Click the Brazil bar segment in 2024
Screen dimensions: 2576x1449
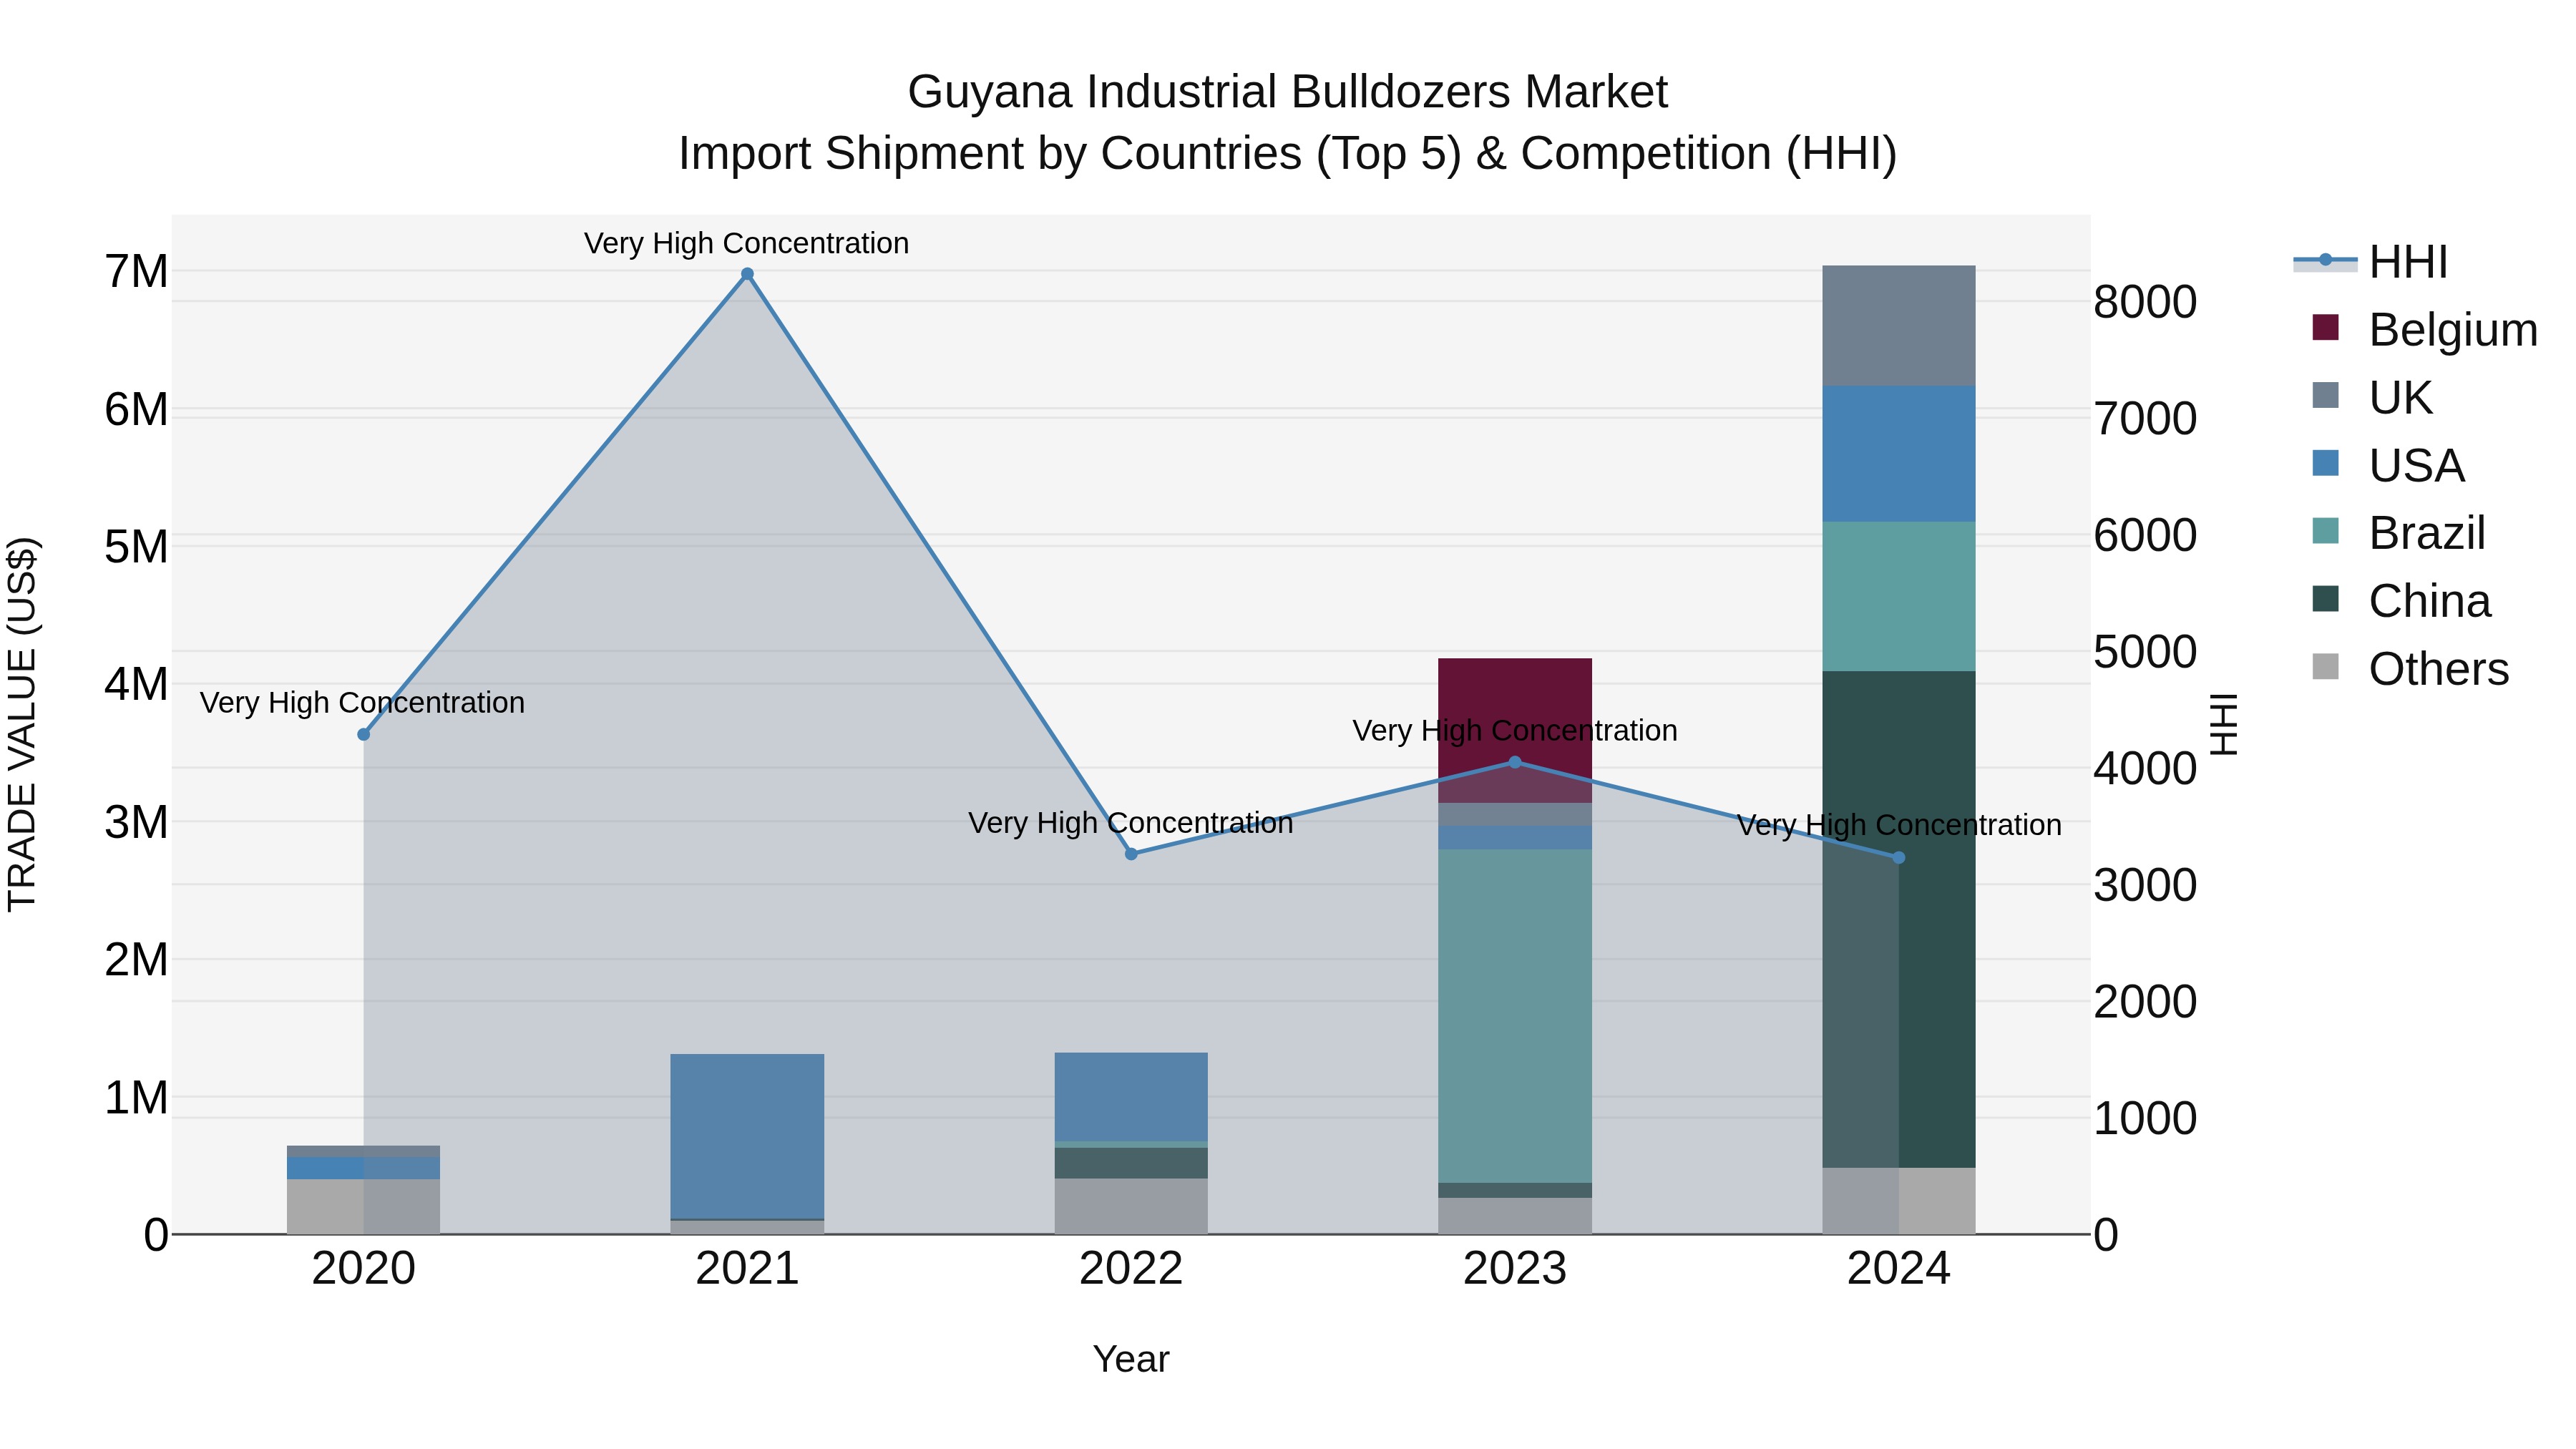1899,596
